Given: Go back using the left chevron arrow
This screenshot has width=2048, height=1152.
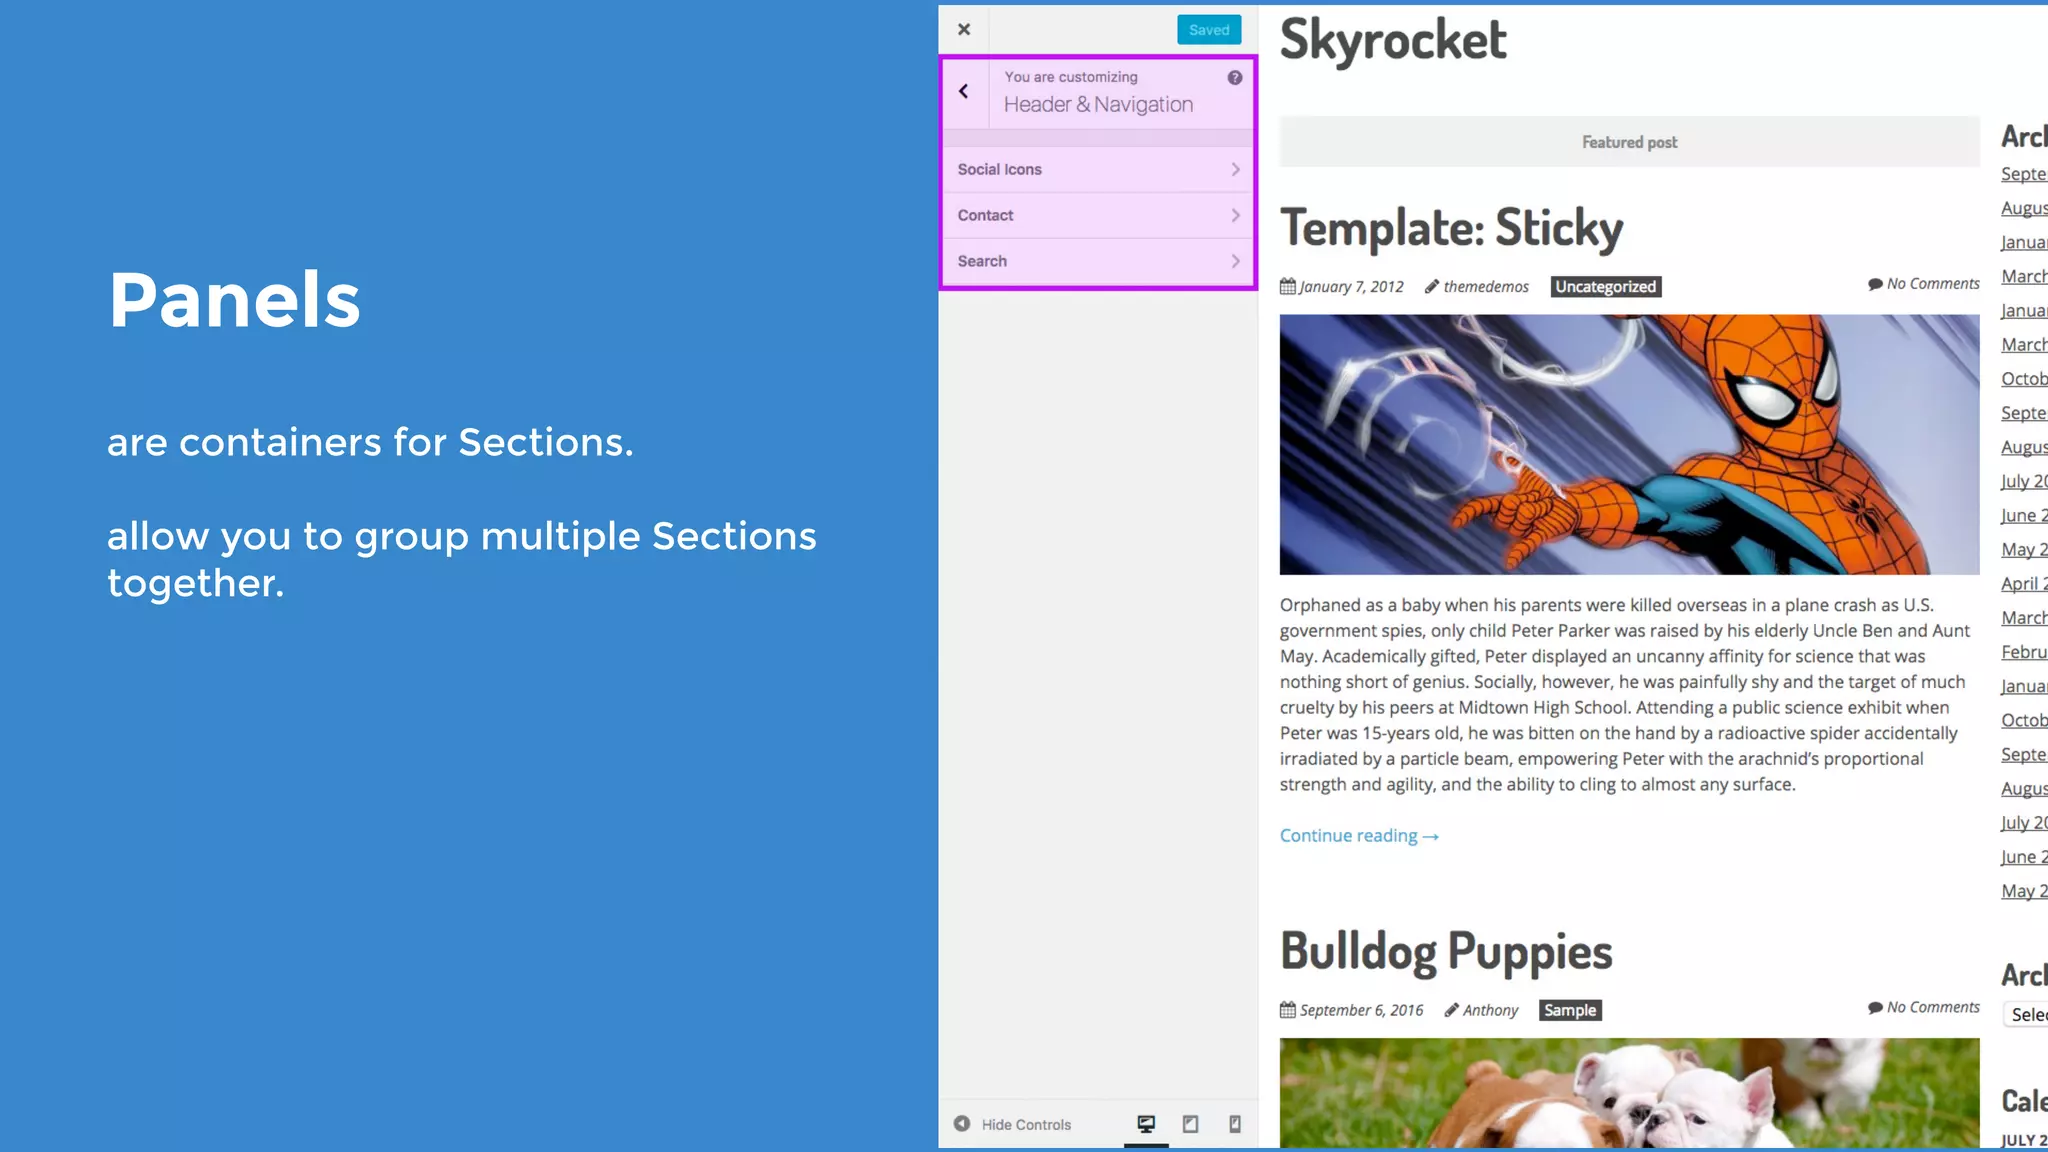Looking at the screenshot, I should (964, 91).
